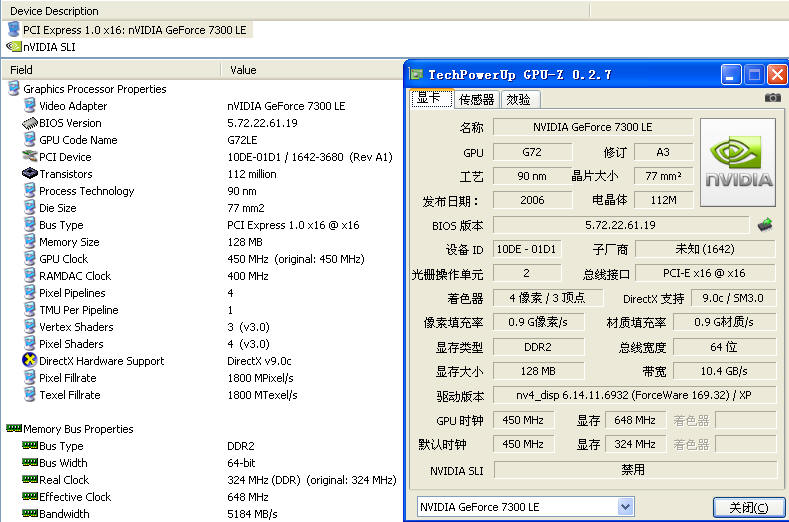
Task: Click the GPU-Z screenshot camera icon
Action: click(x=772, y=98)
